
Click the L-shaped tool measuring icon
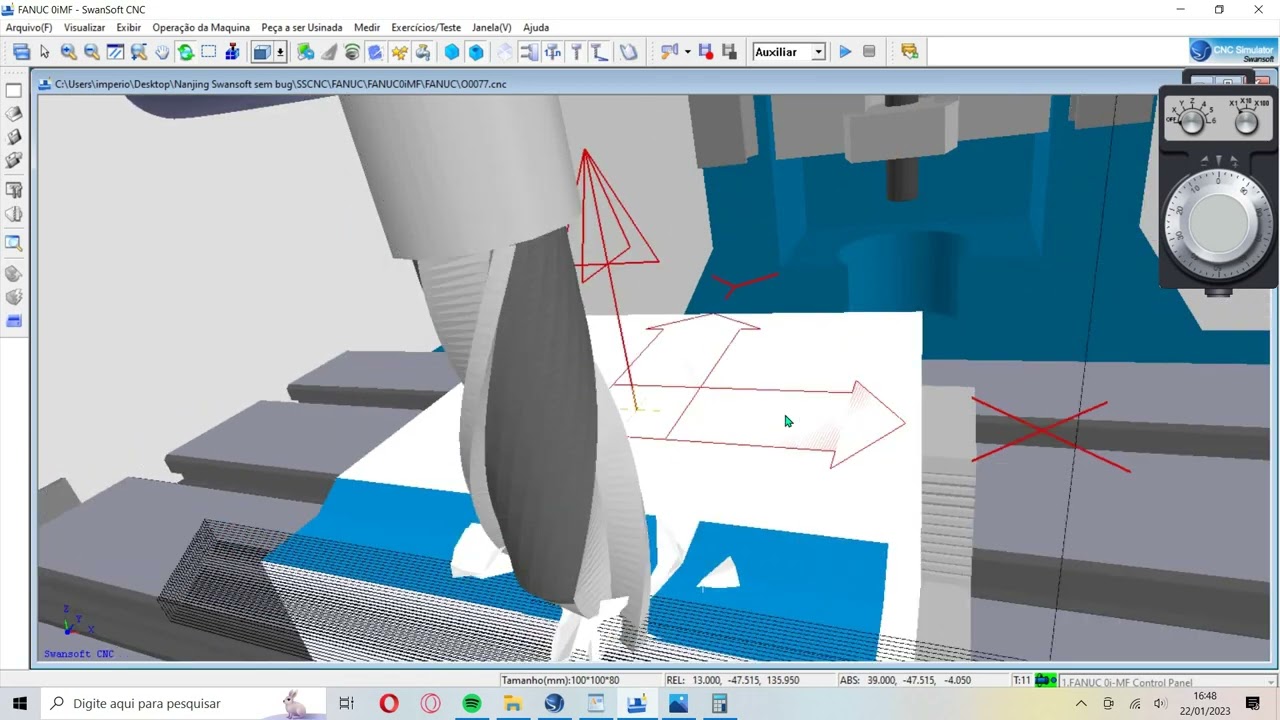(599, 52)
